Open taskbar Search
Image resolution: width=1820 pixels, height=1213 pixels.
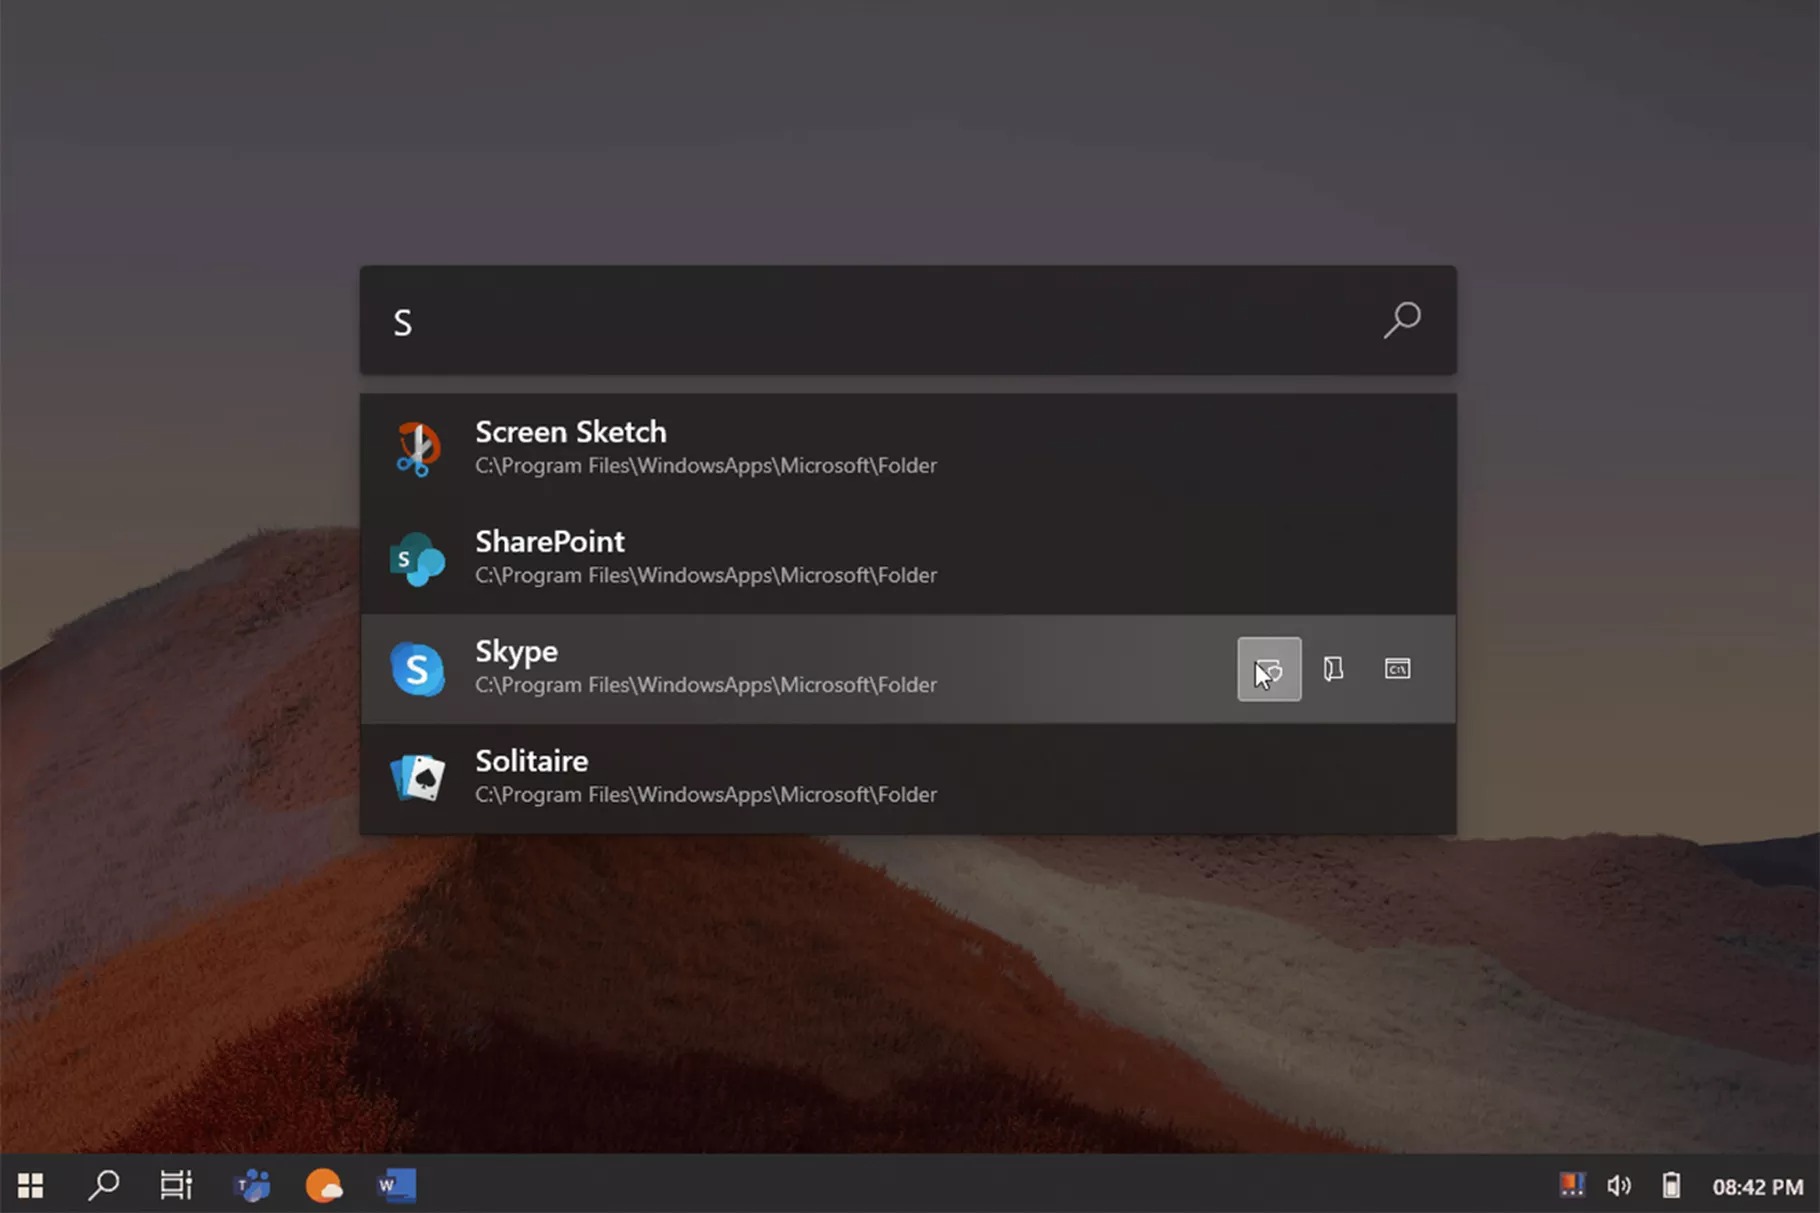pos(103,1185)
